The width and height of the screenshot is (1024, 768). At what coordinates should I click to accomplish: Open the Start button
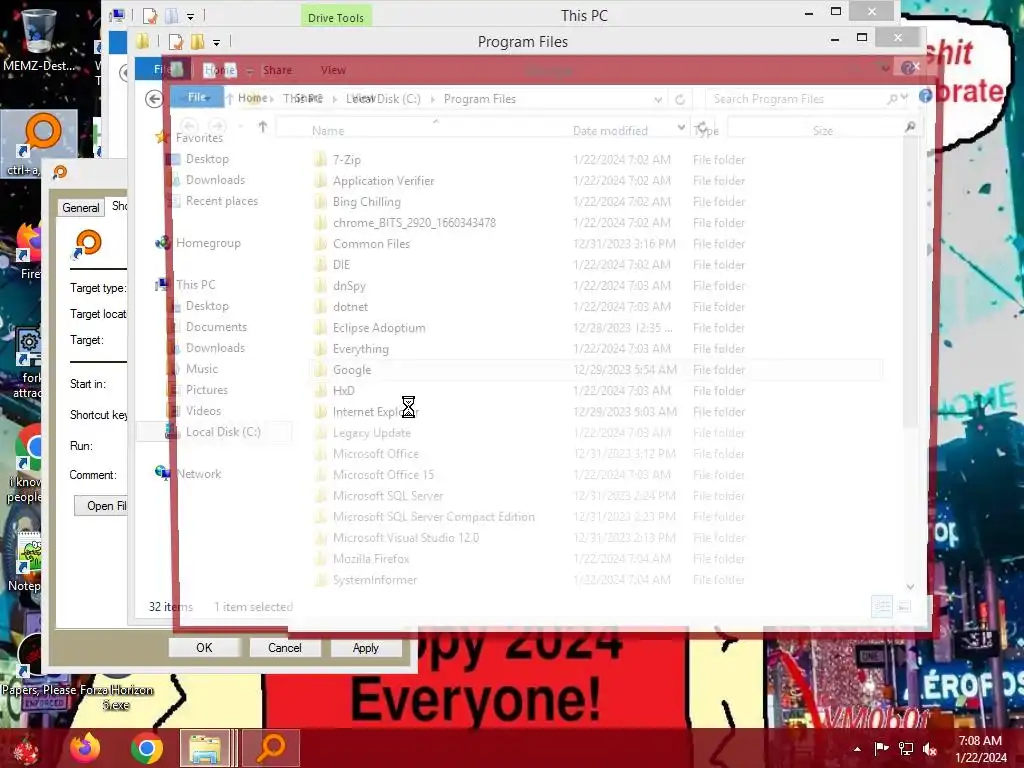[26, 749]
